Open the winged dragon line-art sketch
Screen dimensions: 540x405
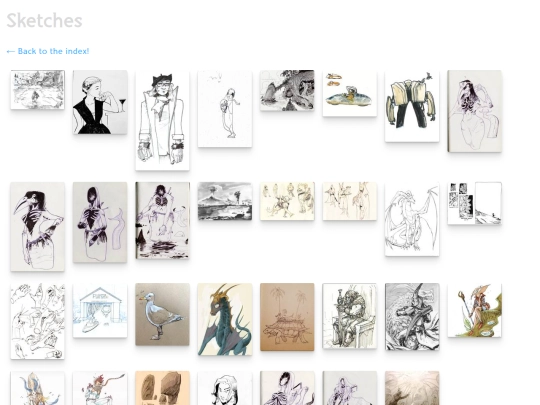(412, 219)
